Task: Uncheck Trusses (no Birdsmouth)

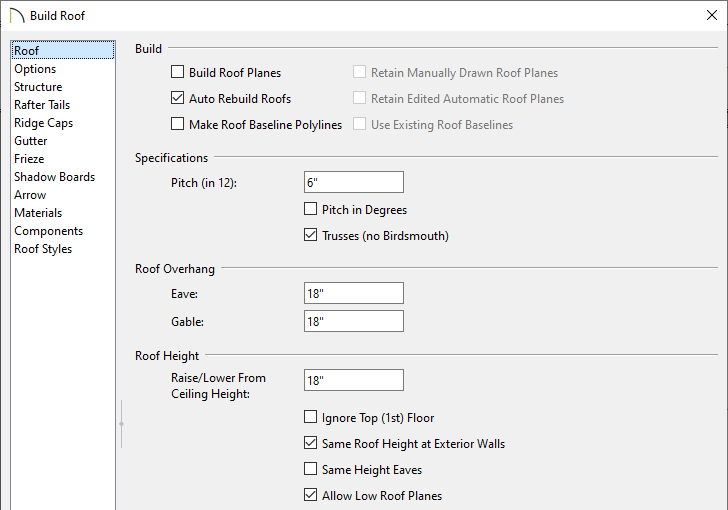Action: (x=311, y=235)
